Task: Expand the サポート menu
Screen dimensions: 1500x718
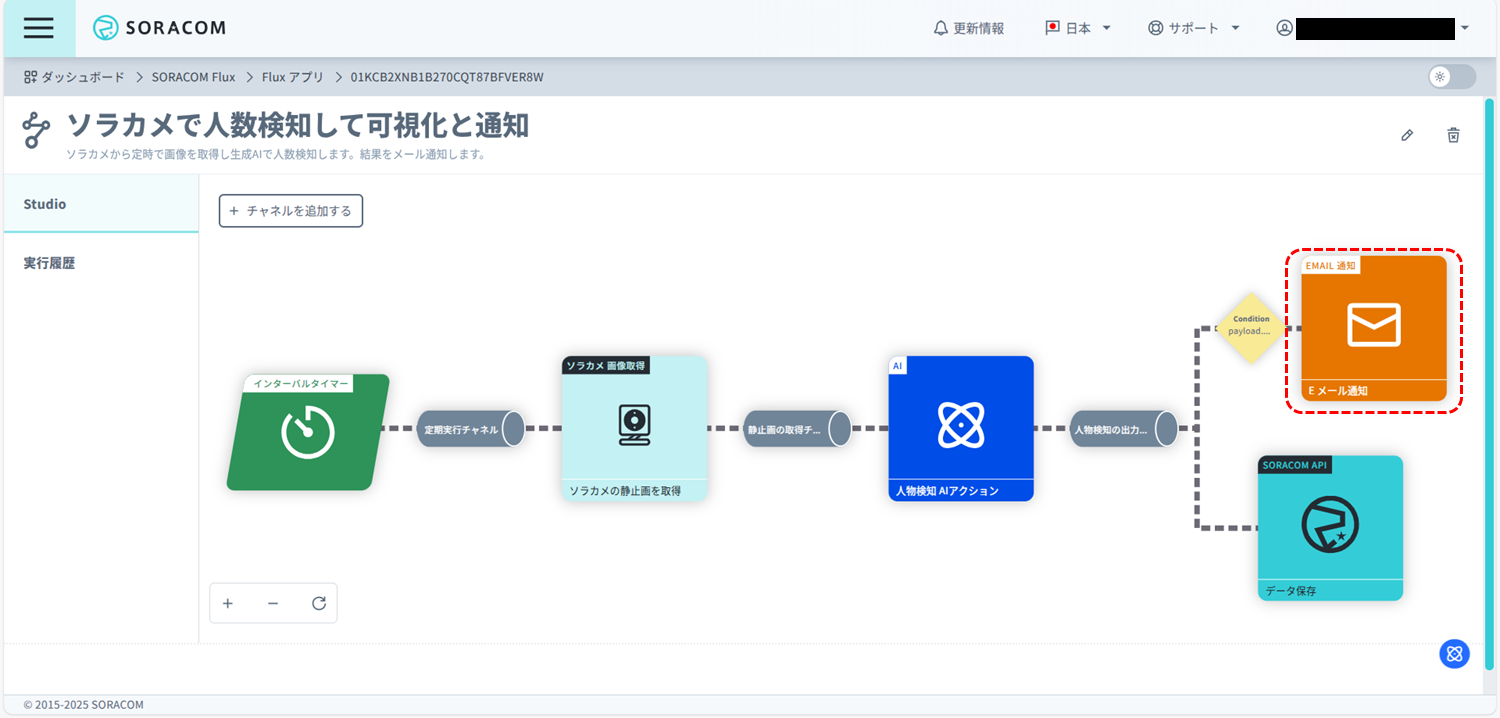Action: coord(1194,28)
